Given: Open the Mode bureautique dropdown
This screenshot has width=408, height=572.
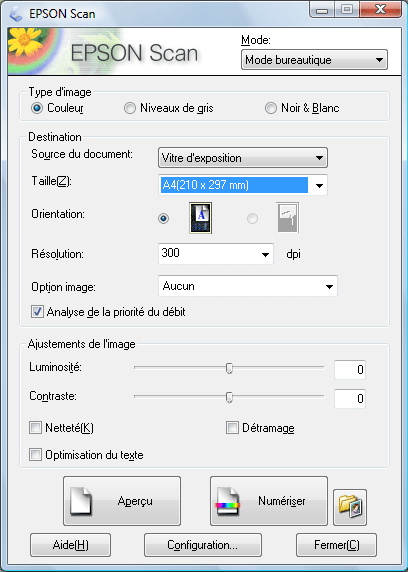Looking at the screenshot, I should pyautogui.click(x=314, y=60).
